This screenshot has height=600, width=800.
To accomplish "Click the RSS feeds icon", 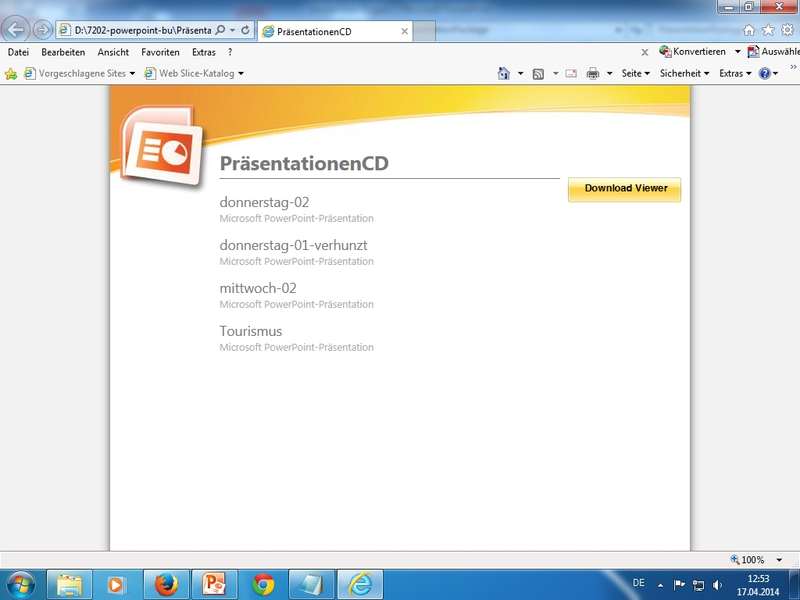I will (538, 74).
